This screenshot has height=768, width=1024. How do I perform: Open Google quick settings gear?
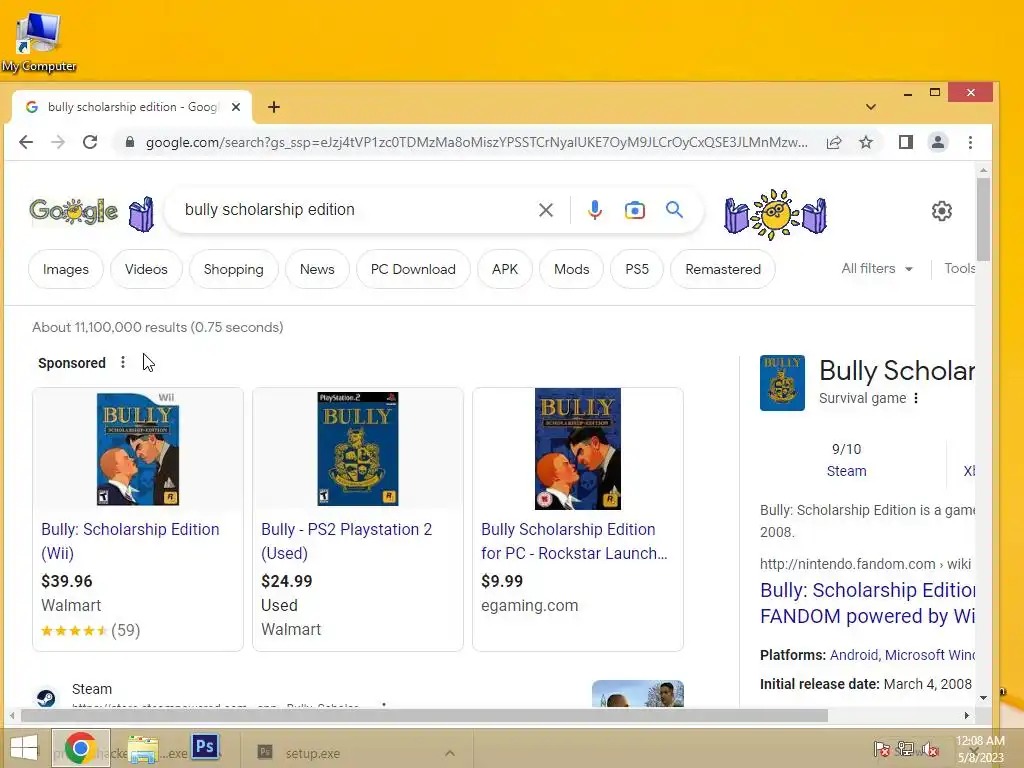coord(941,211)
